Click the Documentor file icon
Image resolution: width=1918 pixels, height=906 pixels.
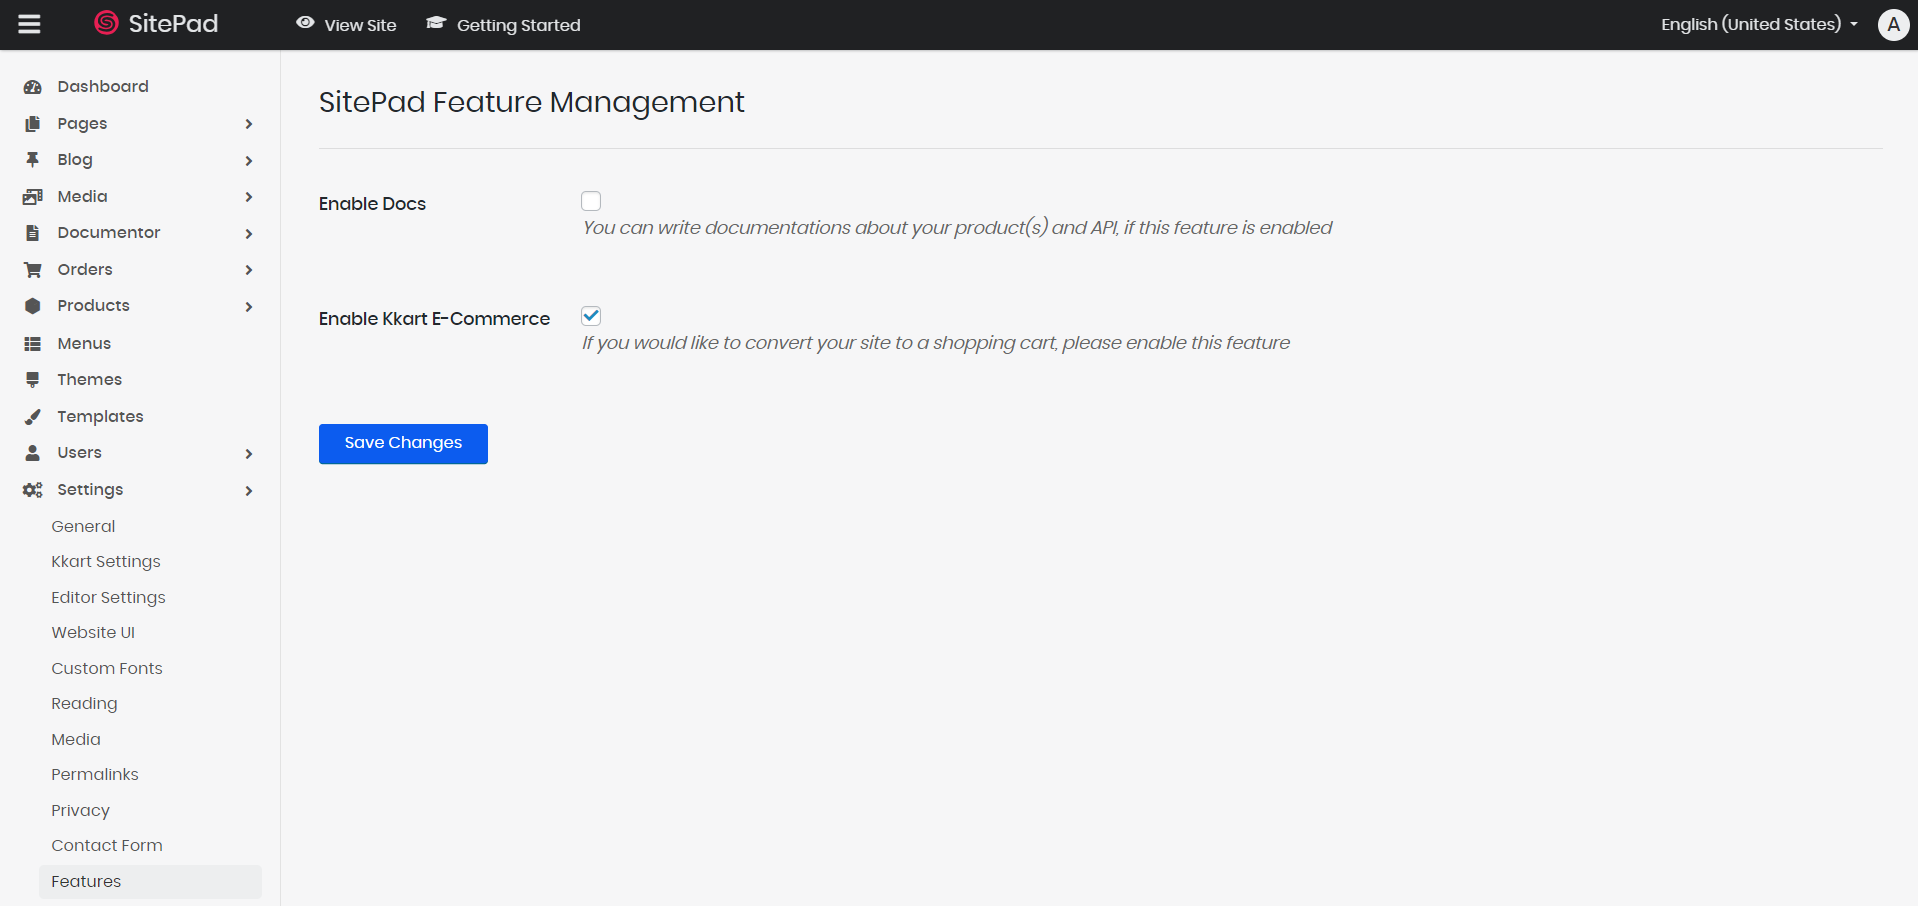tap(33, 233)
